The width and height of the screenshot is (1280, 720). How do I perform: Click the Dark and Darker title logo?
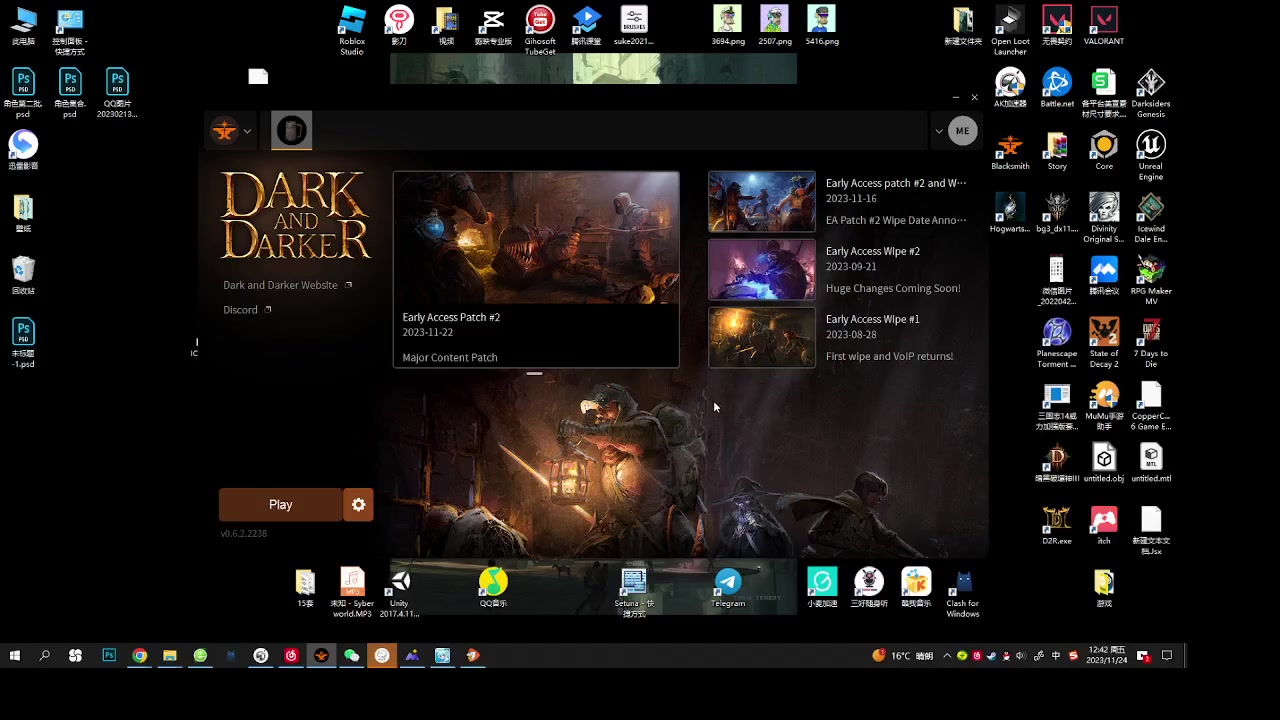295,216
